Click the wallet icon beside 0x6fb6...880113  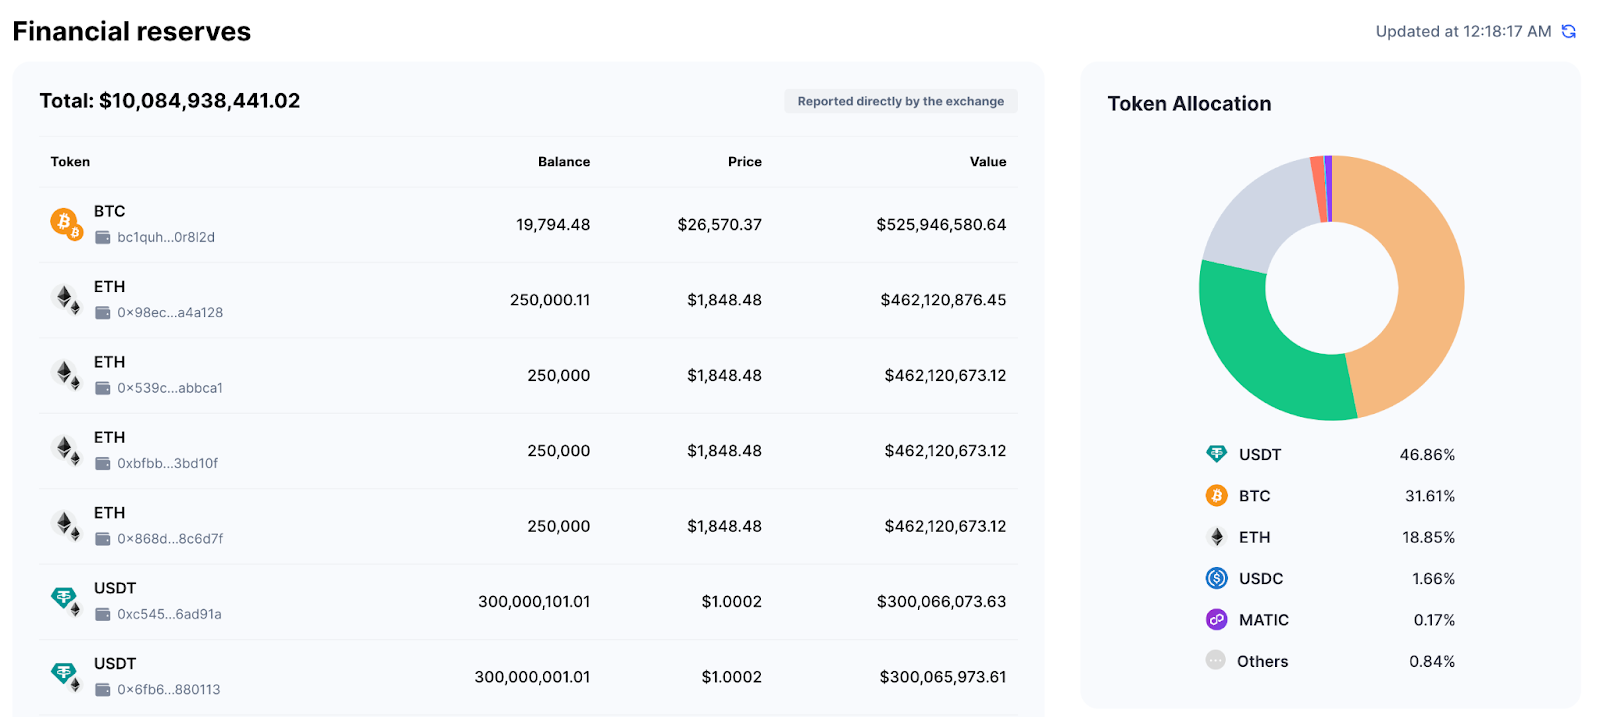coord(102,690)
